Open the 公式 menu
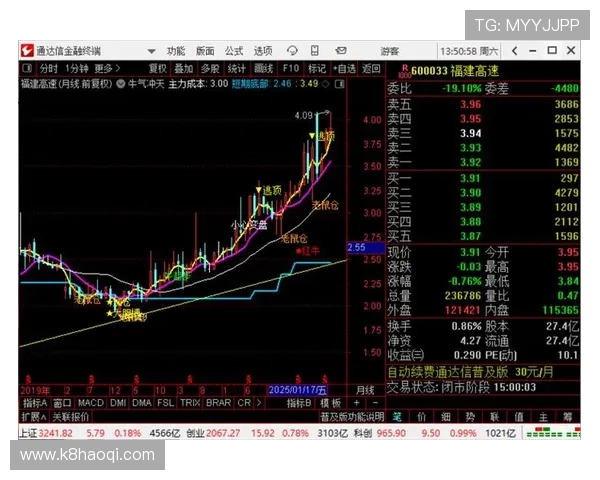600x480 pixels. (x=234, y=51)
